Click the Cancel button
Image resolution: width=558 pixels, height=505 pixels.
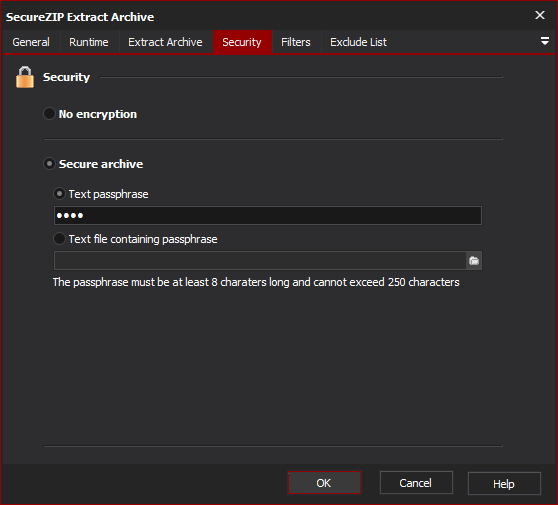coord(416,483)
